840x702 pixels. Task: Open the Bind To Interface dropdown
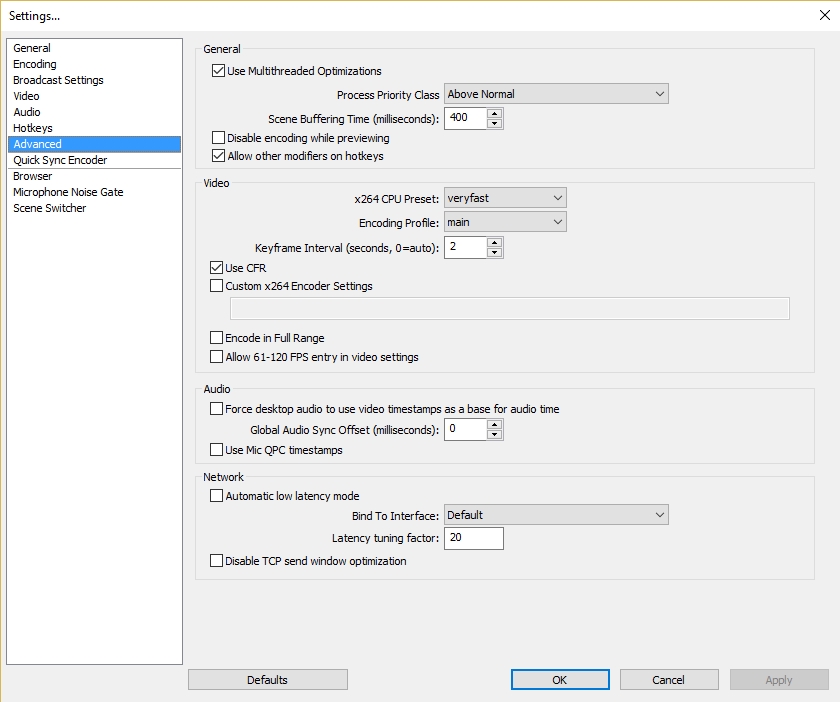pos(555,514)
